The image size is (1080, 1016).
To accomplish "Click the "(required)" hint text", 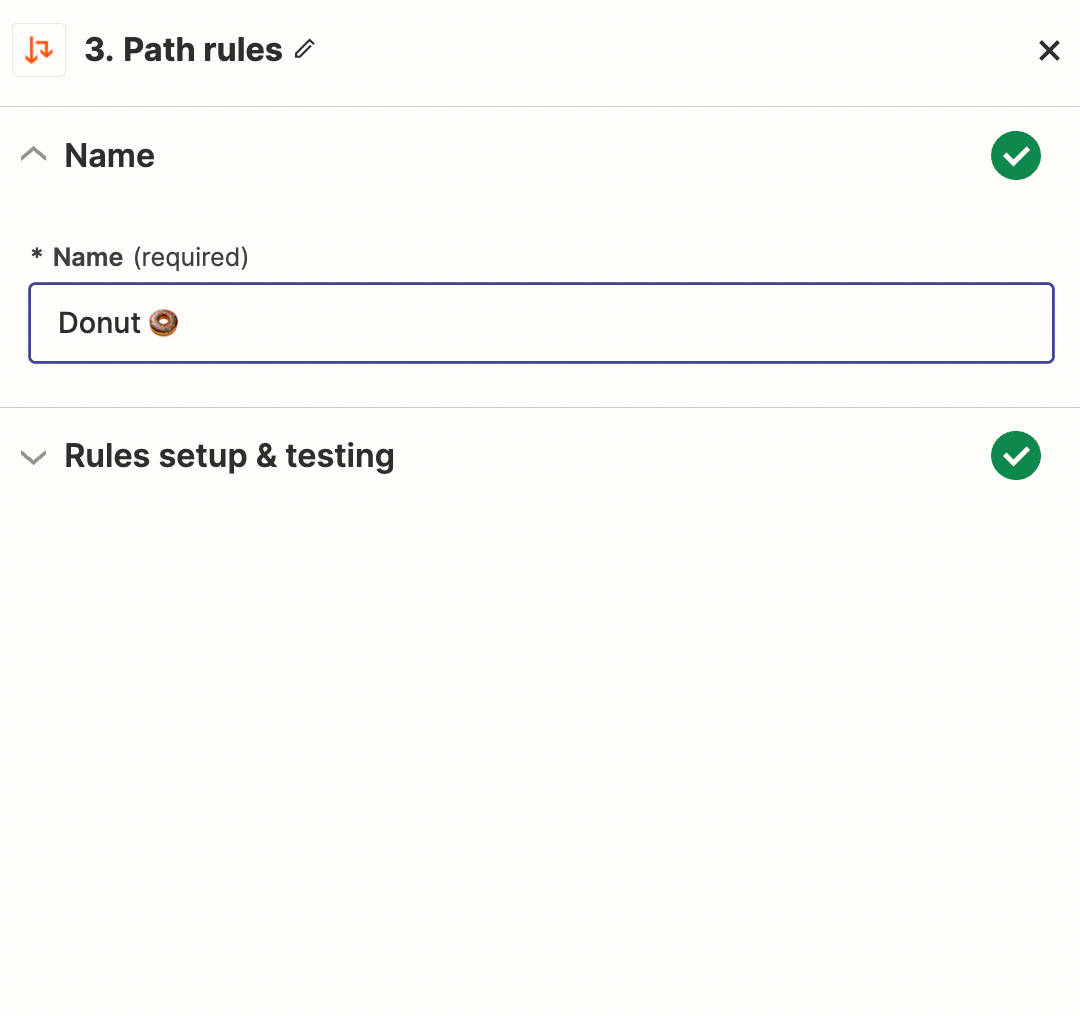I will (x=190, y=257).
